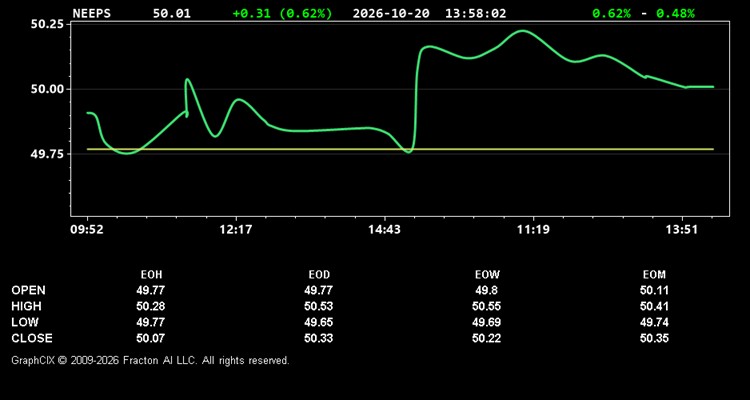Select EOW close value 50.22

pyautogui.click(x=486, y=338)
